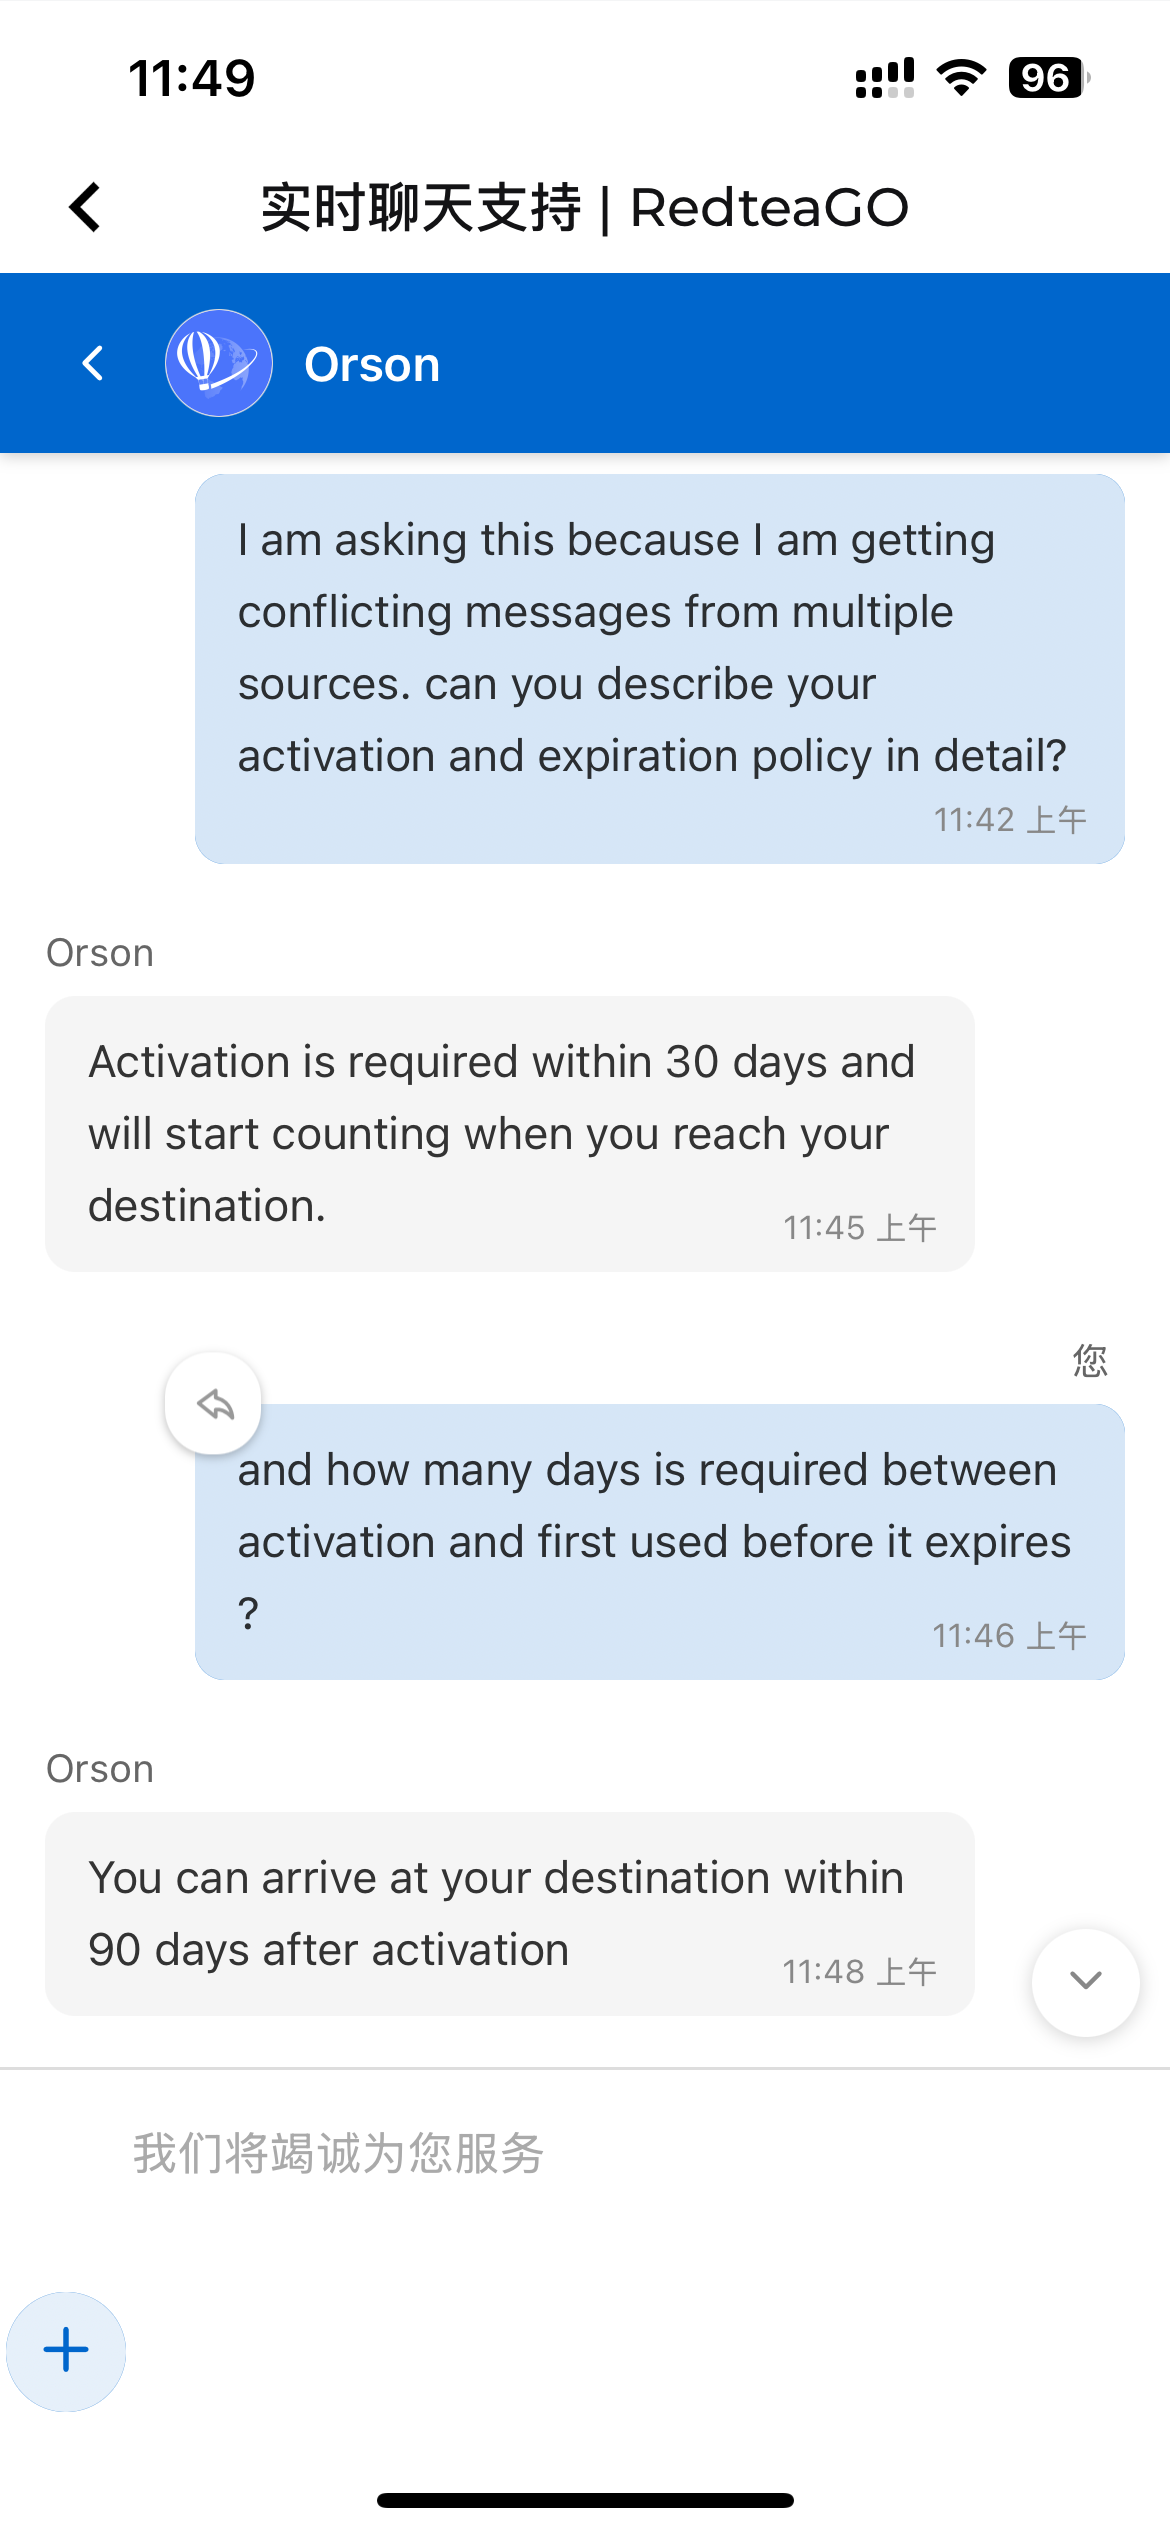This screenshot has height=2532, width=1170.
Task: Tap the cellular signal bars icon
Action: (x=885, y=78)
